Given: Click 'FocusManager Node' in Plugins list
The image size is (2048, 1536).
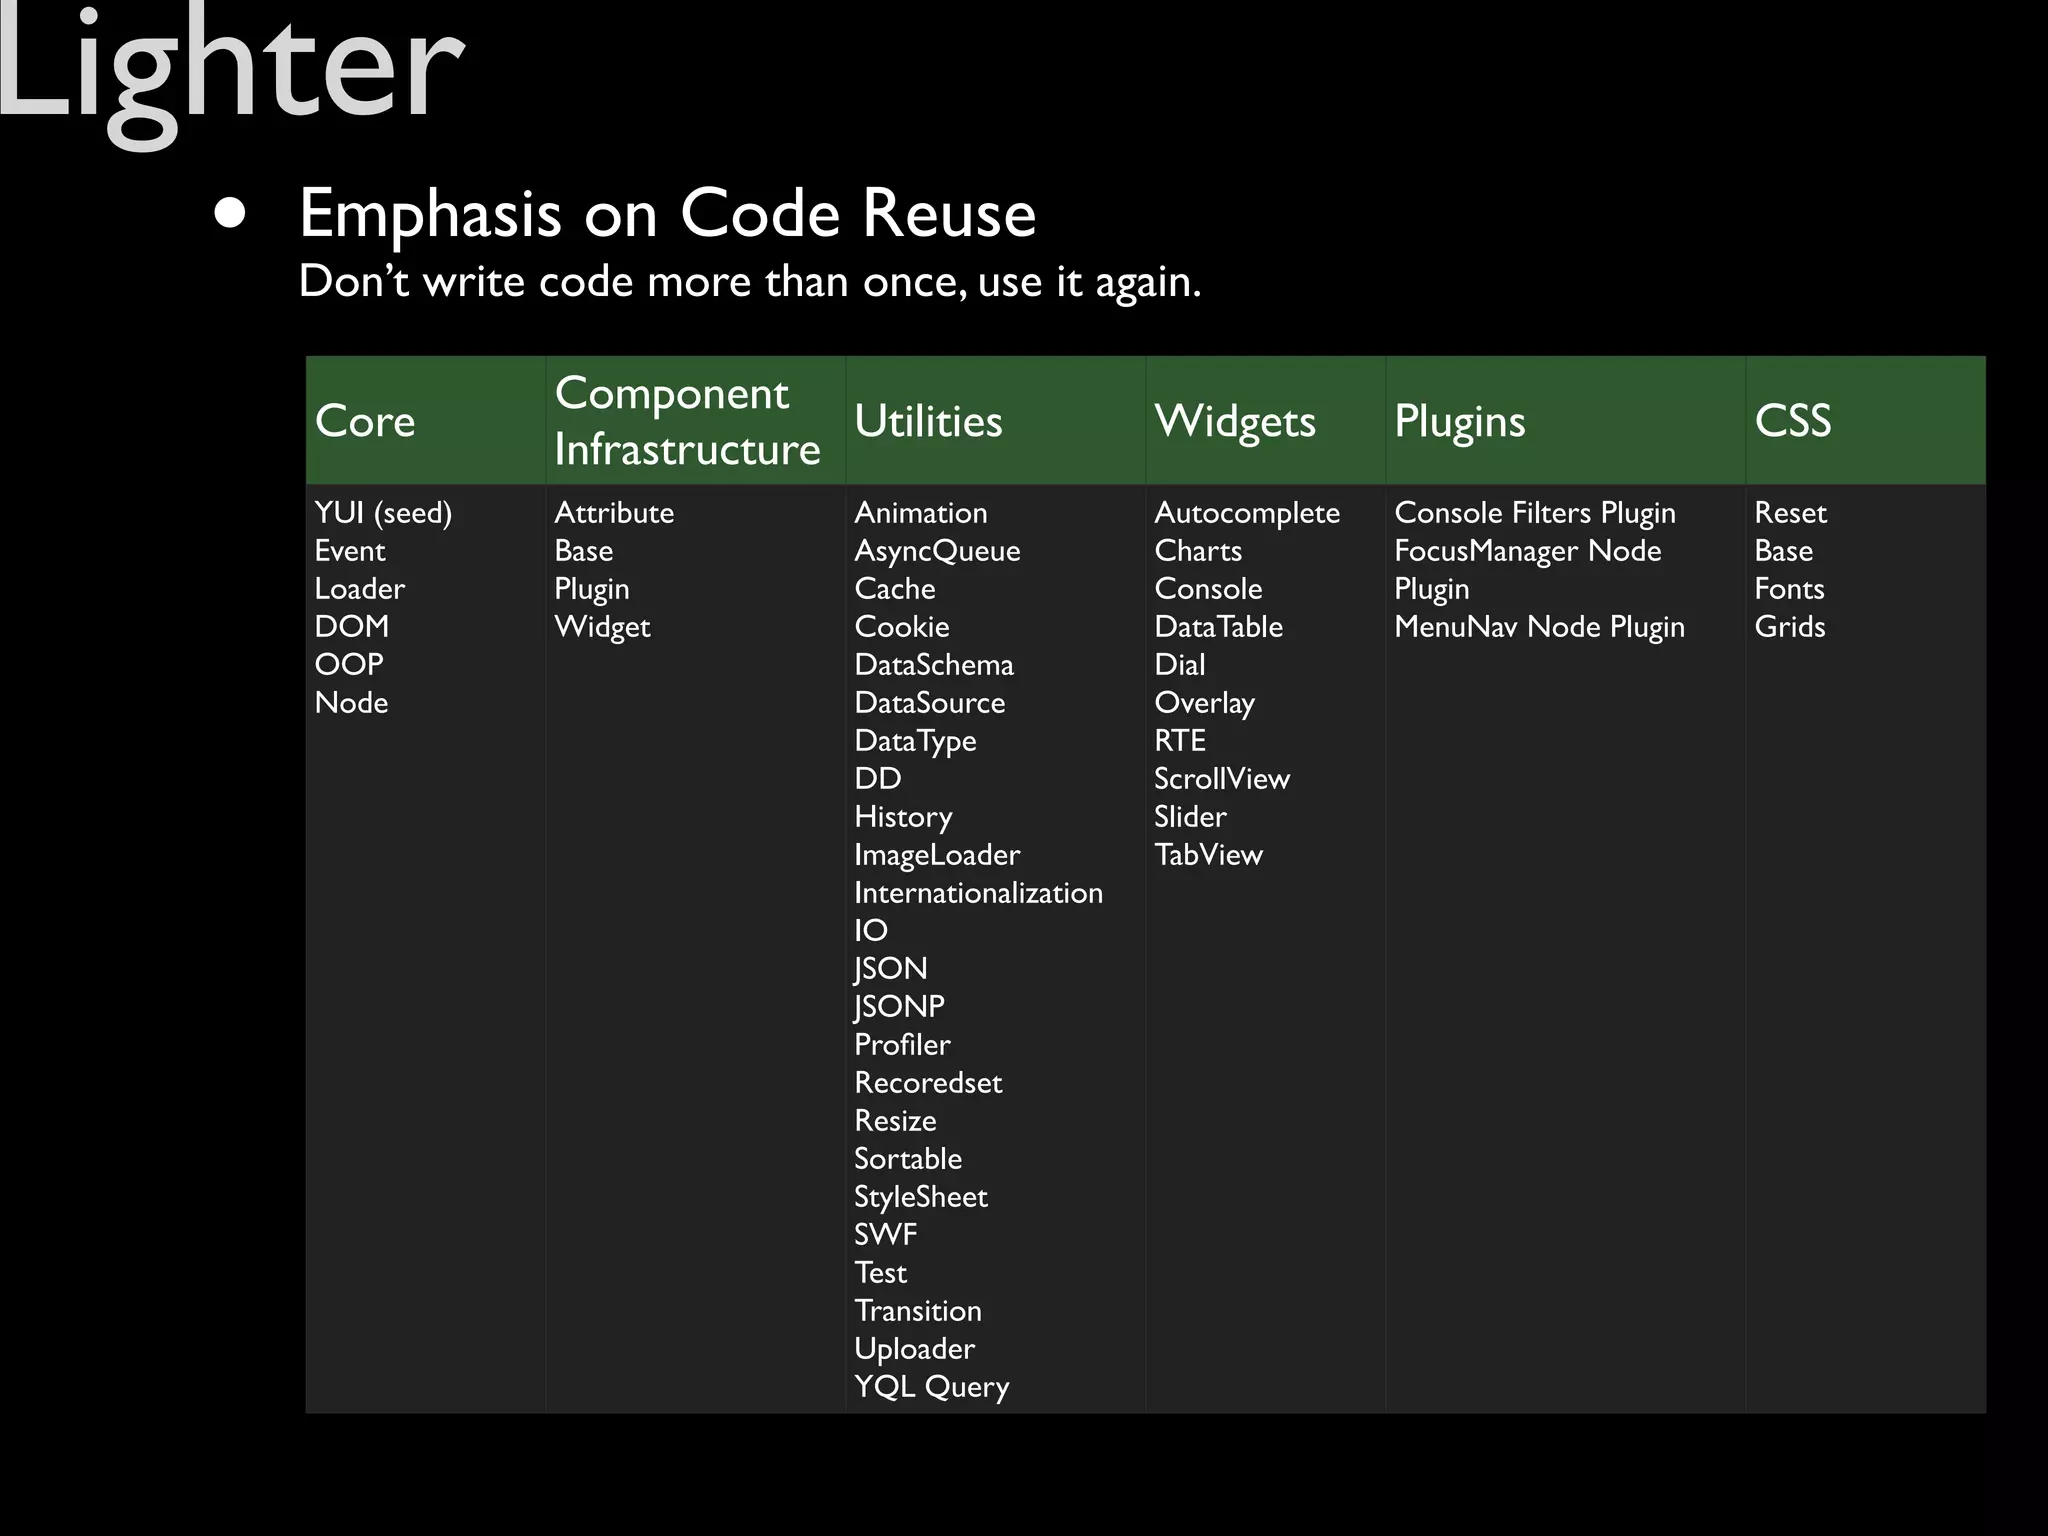Looking at the screenshot, I should pyautogui.click(x=1528, y=552).
